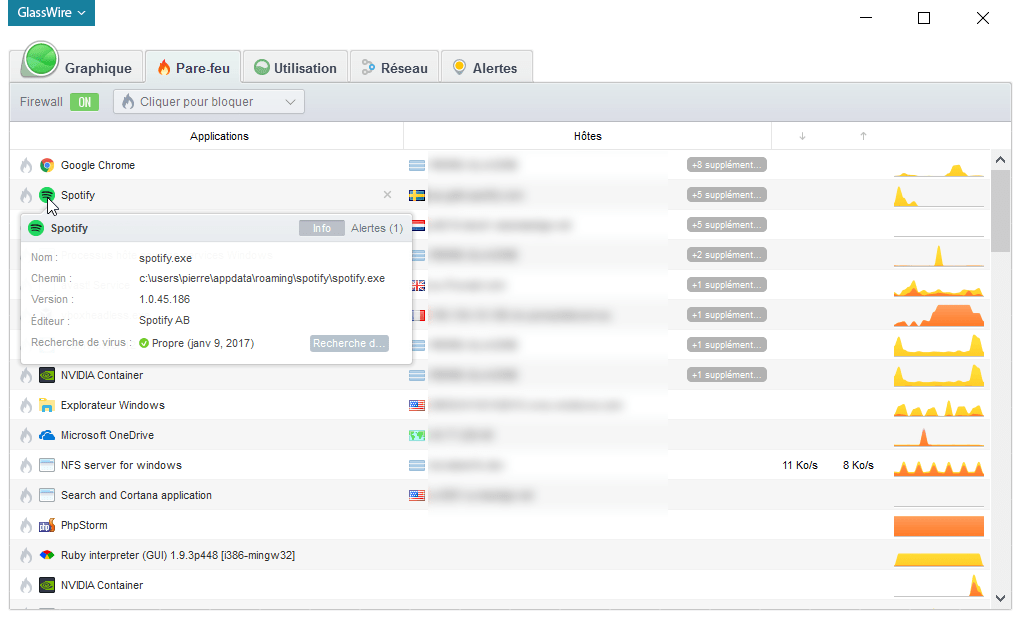
Task: Click Swedish flag on Spotify host
Action: click(x=417, y=195)
